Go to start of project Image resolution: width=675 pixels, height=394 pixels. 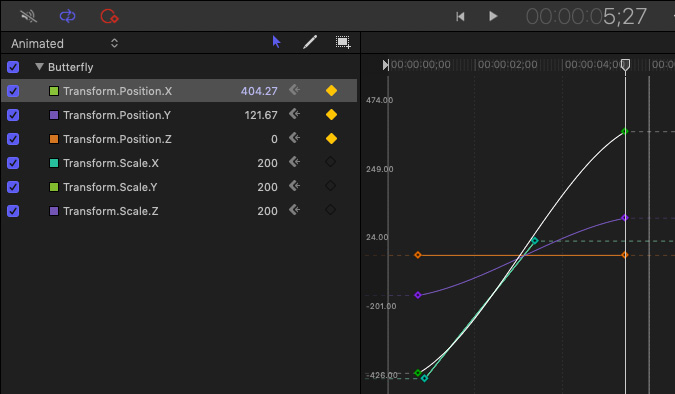460,16
